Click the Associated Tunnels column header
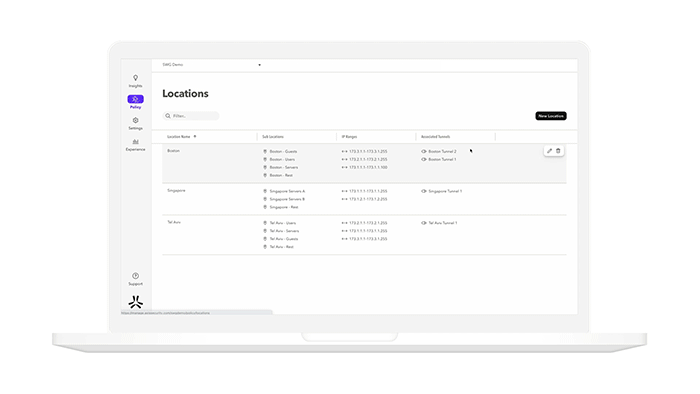Viewport: 700px width, 394px height. coord(435,137)
